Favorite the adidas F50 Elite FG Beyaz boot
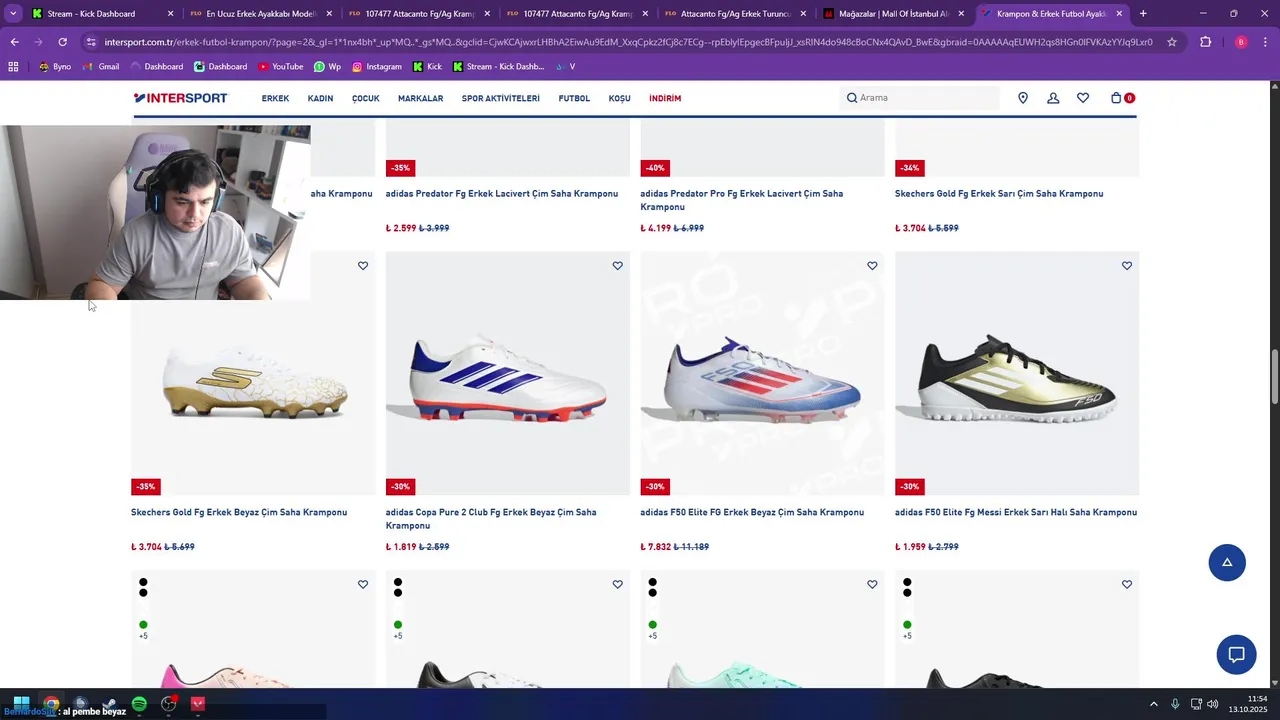The image size is (1280, 720). click(x=872, y=265)
